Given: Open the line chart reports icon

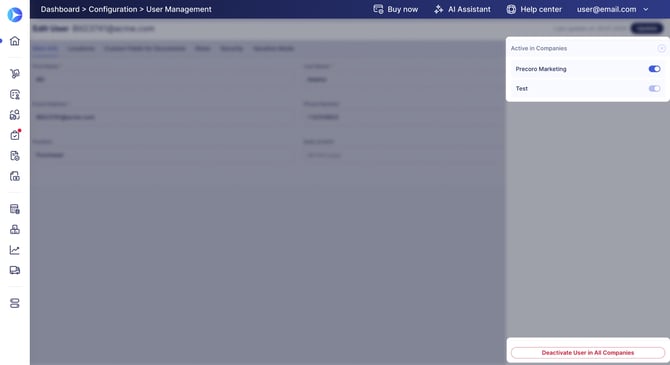Looking at the screenshot, I should 15,250.
